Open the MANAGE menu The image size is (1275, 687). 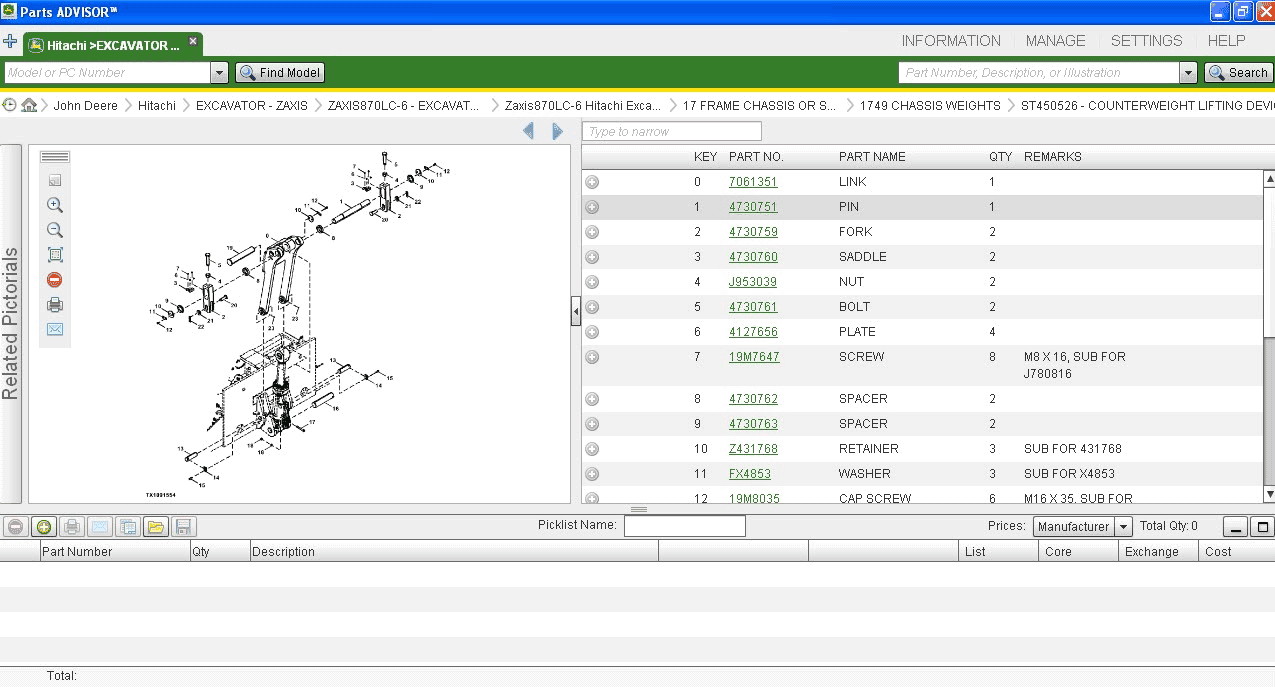pos(1055,41)
